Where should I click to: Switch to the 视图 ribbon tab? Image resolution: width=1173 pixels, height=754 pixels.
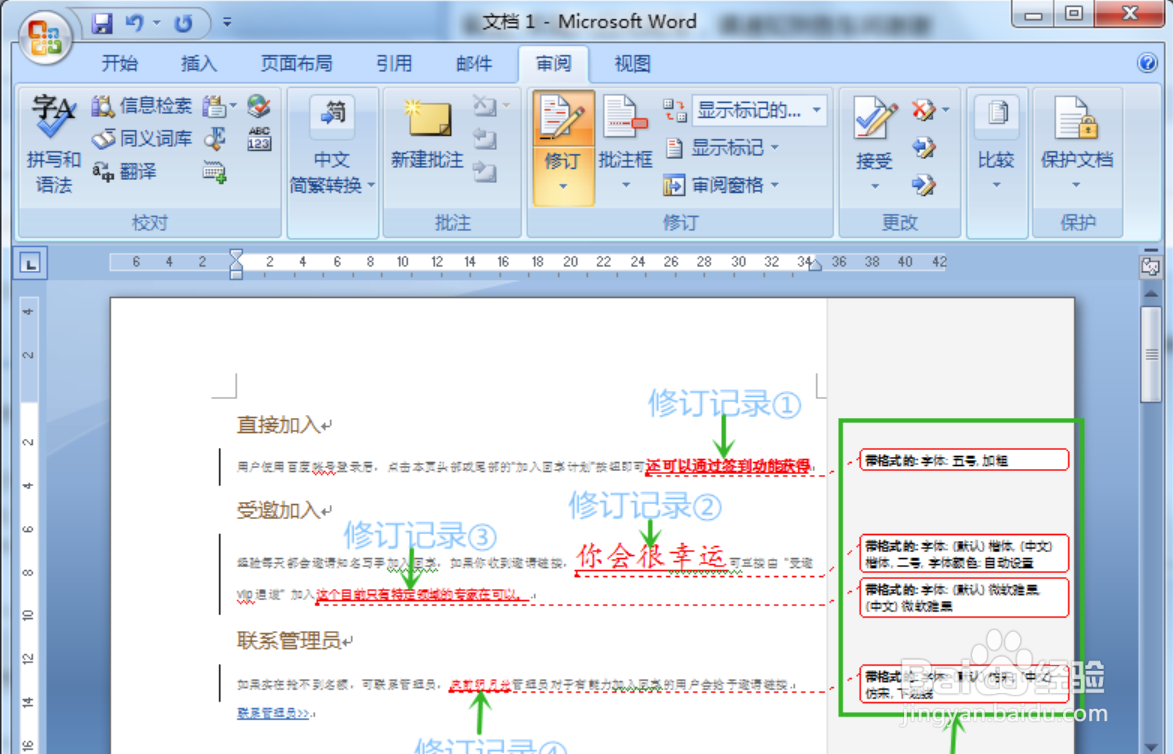coord(632,63)
